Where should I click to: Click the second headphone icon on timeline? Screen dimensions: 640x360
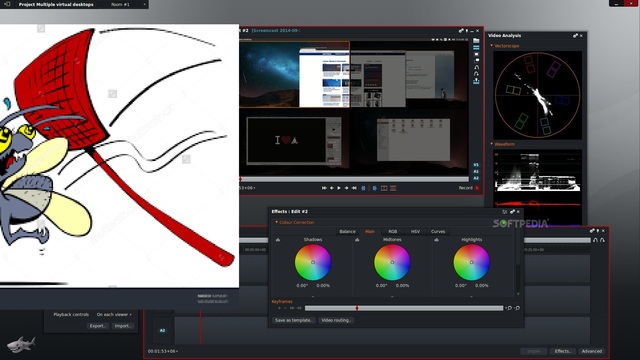click(x=602, y=240)
